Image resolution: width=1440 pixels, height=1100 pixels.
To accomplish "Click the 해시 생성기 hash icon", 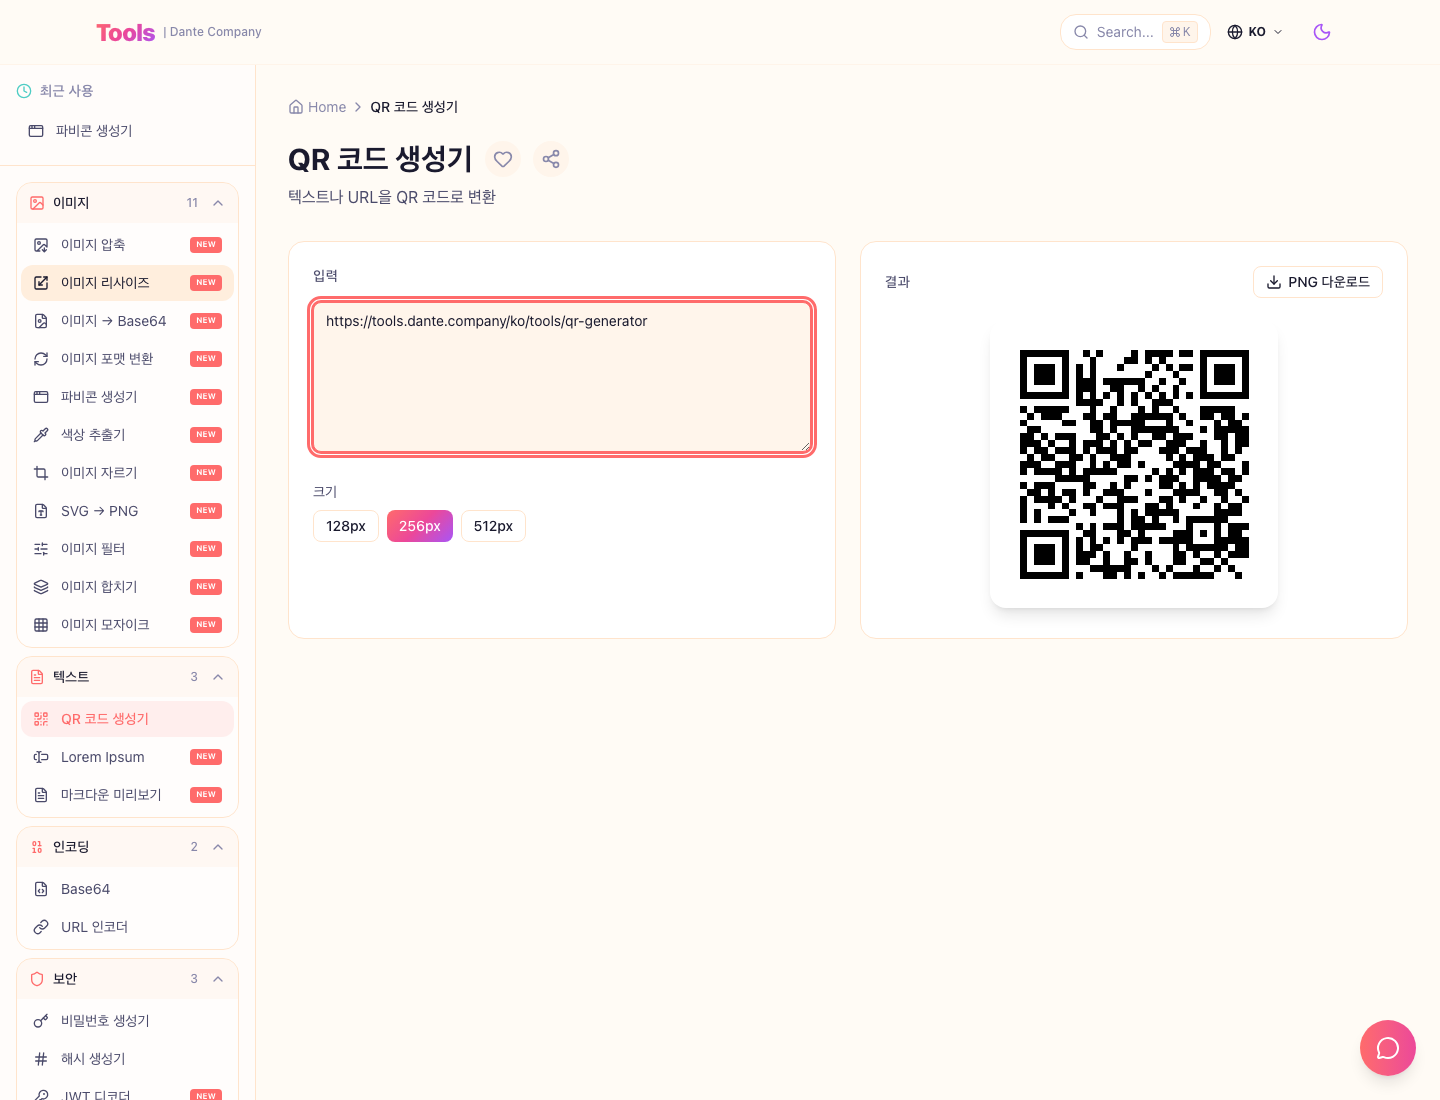I will 41,1059.
